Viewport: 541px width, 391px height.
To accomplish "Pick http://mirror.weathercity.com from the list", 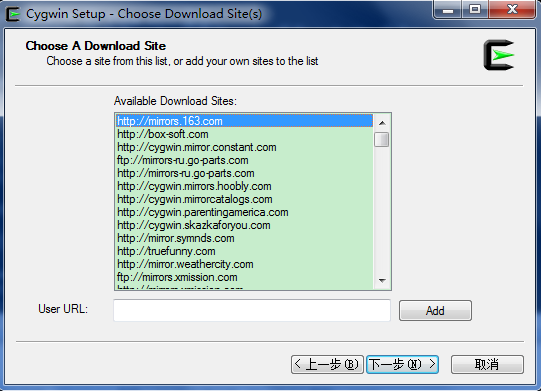I will pyautogui.click(x=244, y=264).
